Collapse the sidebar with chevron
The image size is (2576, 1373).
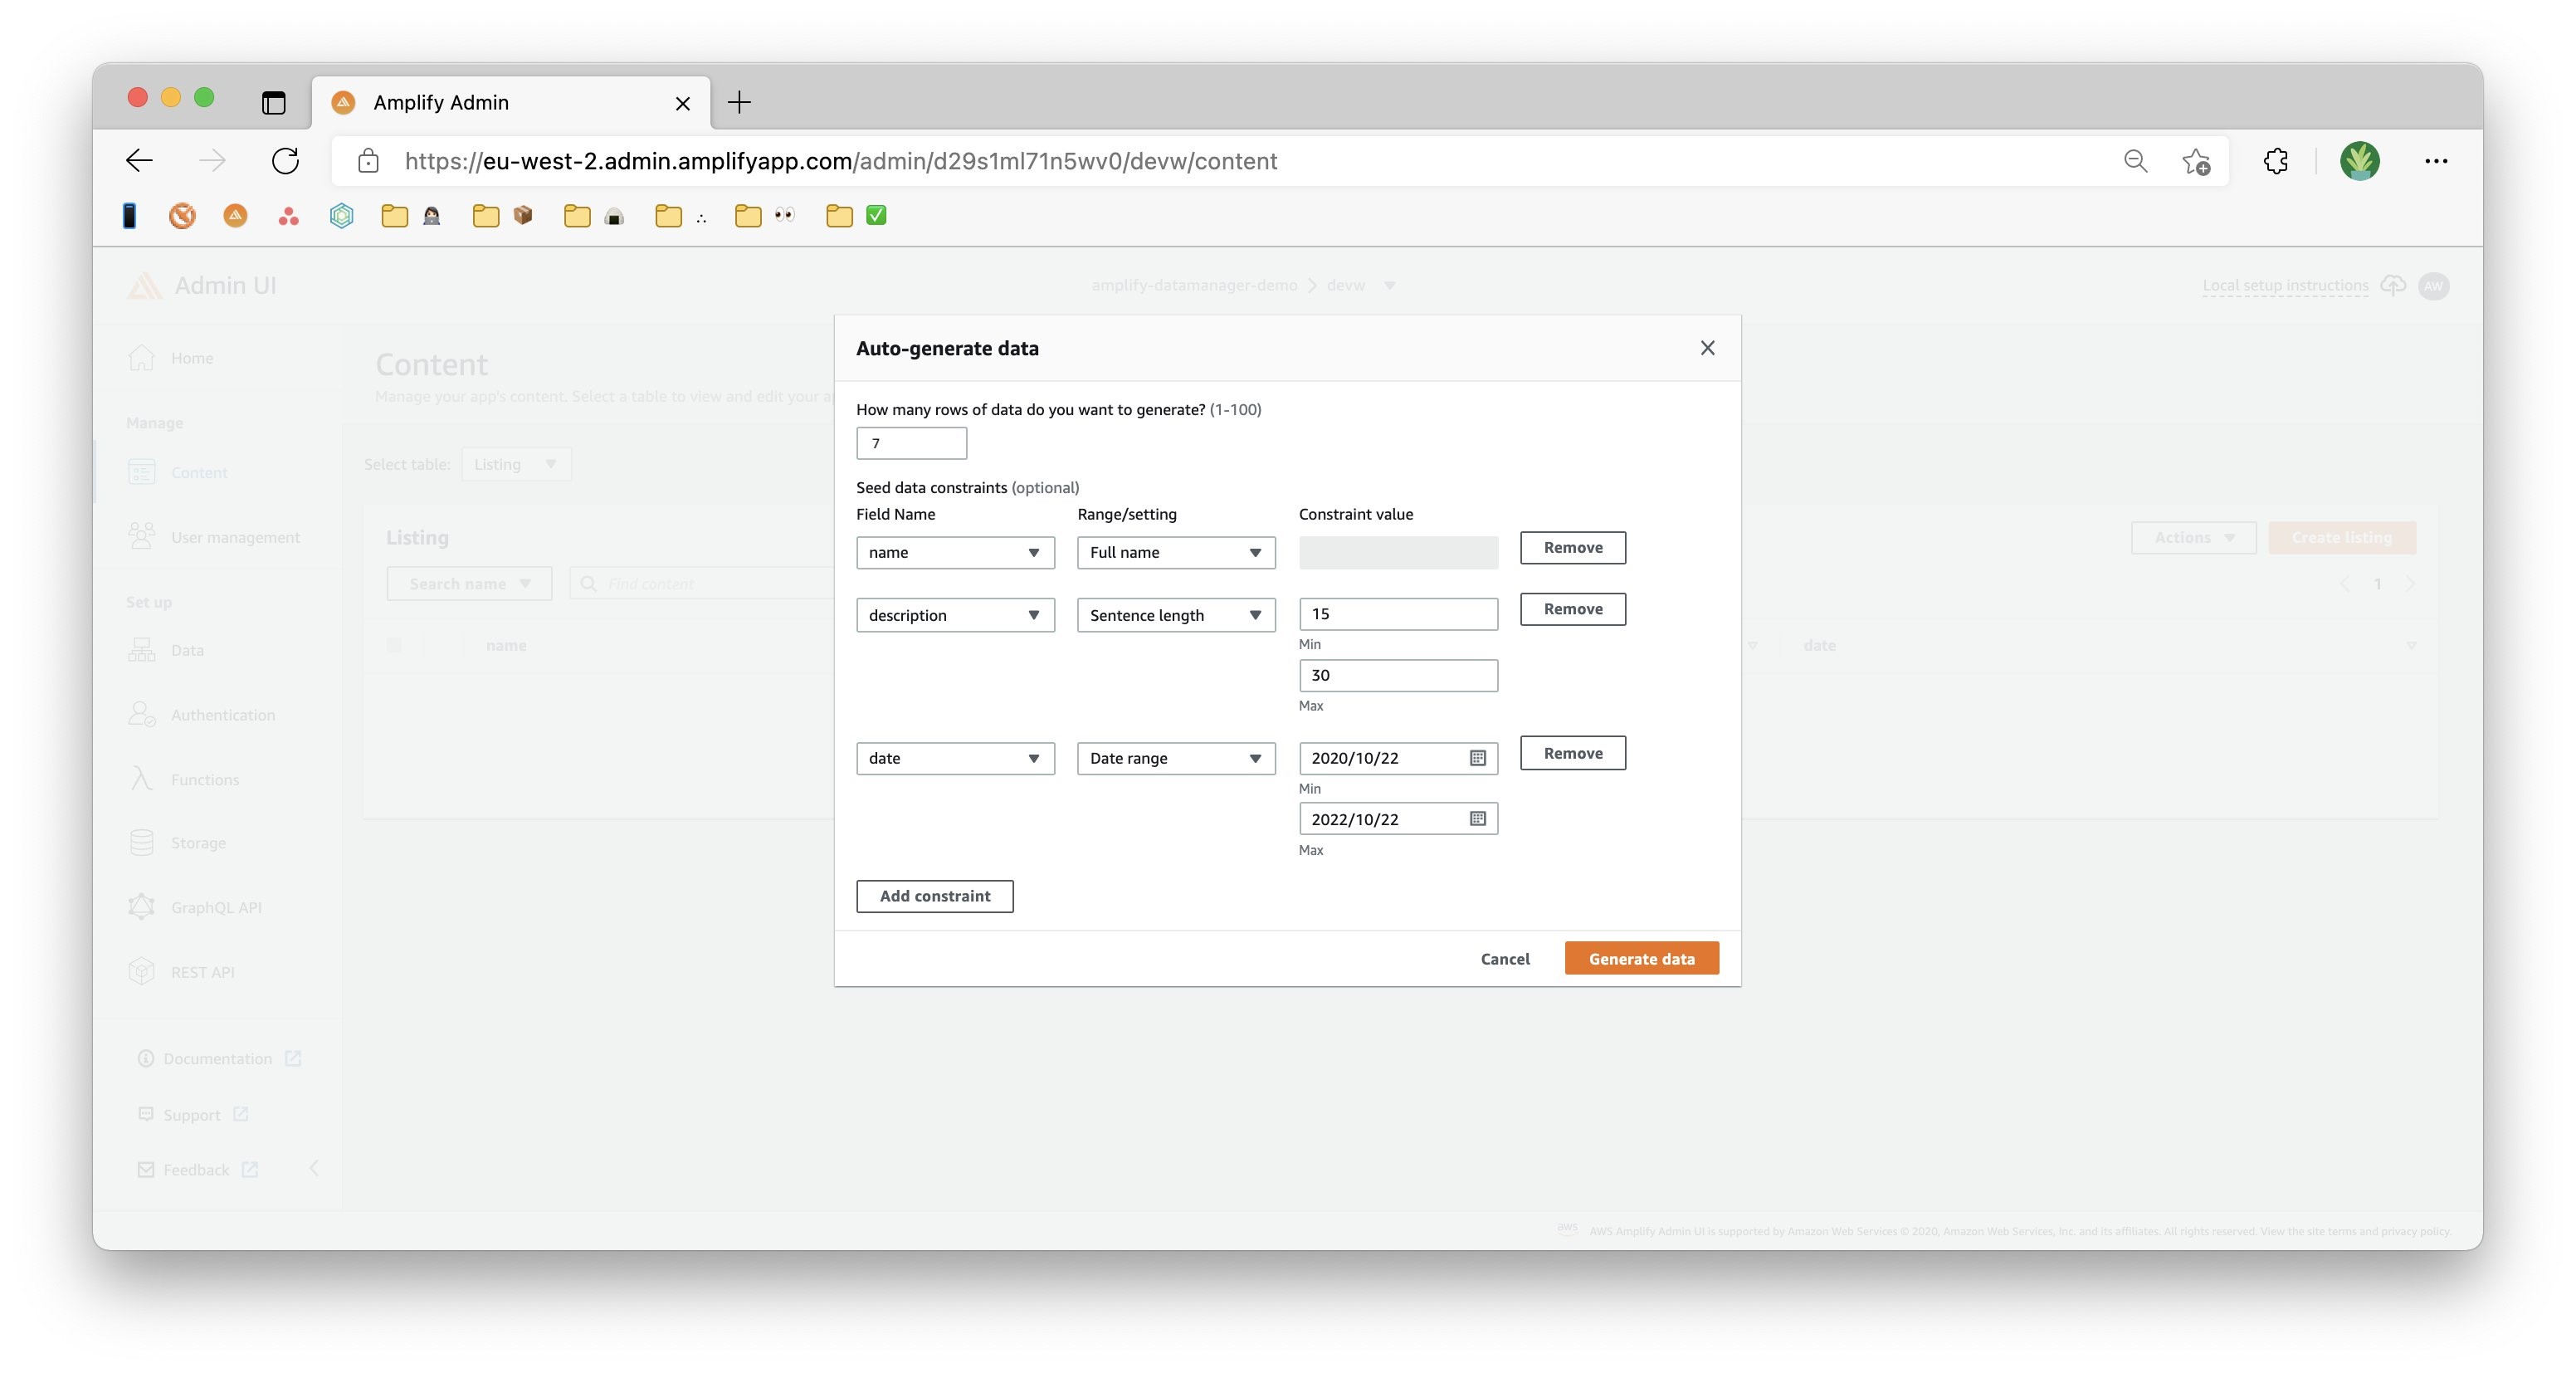pos(314,1168)
